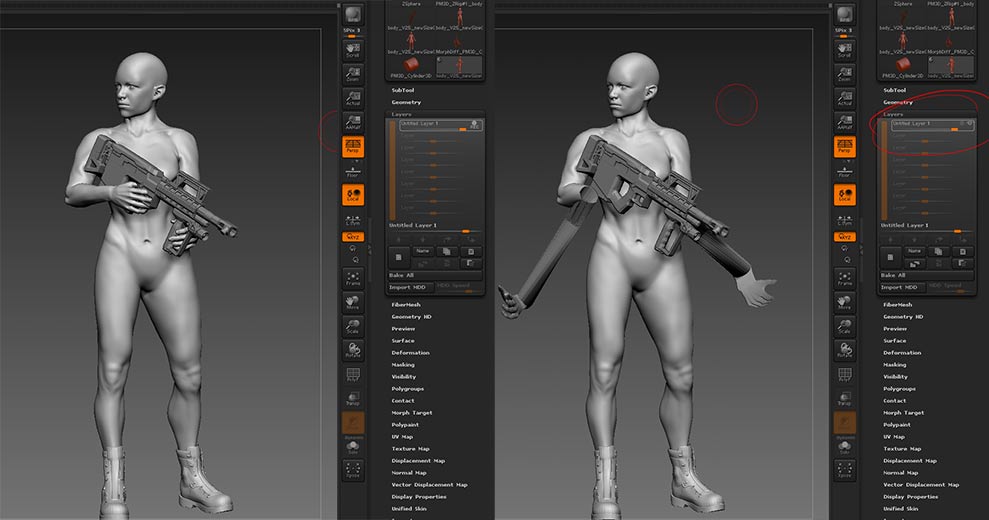This screenshot has height=520, width=989.
Task: Toggle Floor grid in left view
Action: pos(353,171)
